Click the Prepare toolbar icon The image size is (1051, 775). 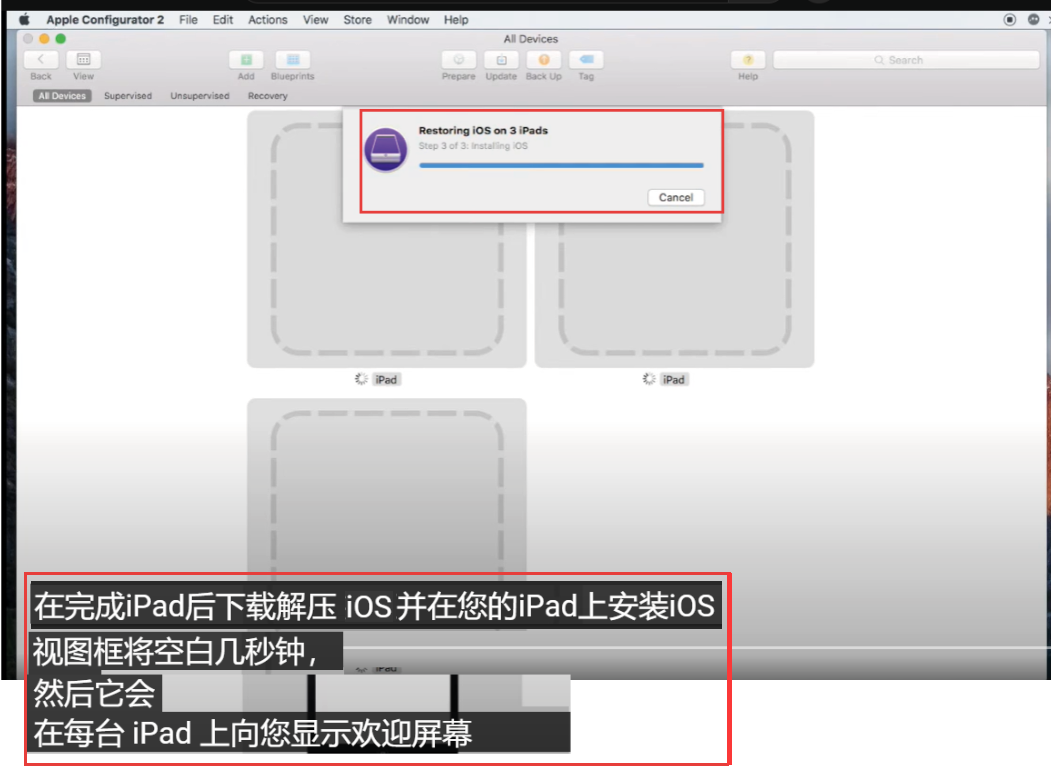pos(458,60)
